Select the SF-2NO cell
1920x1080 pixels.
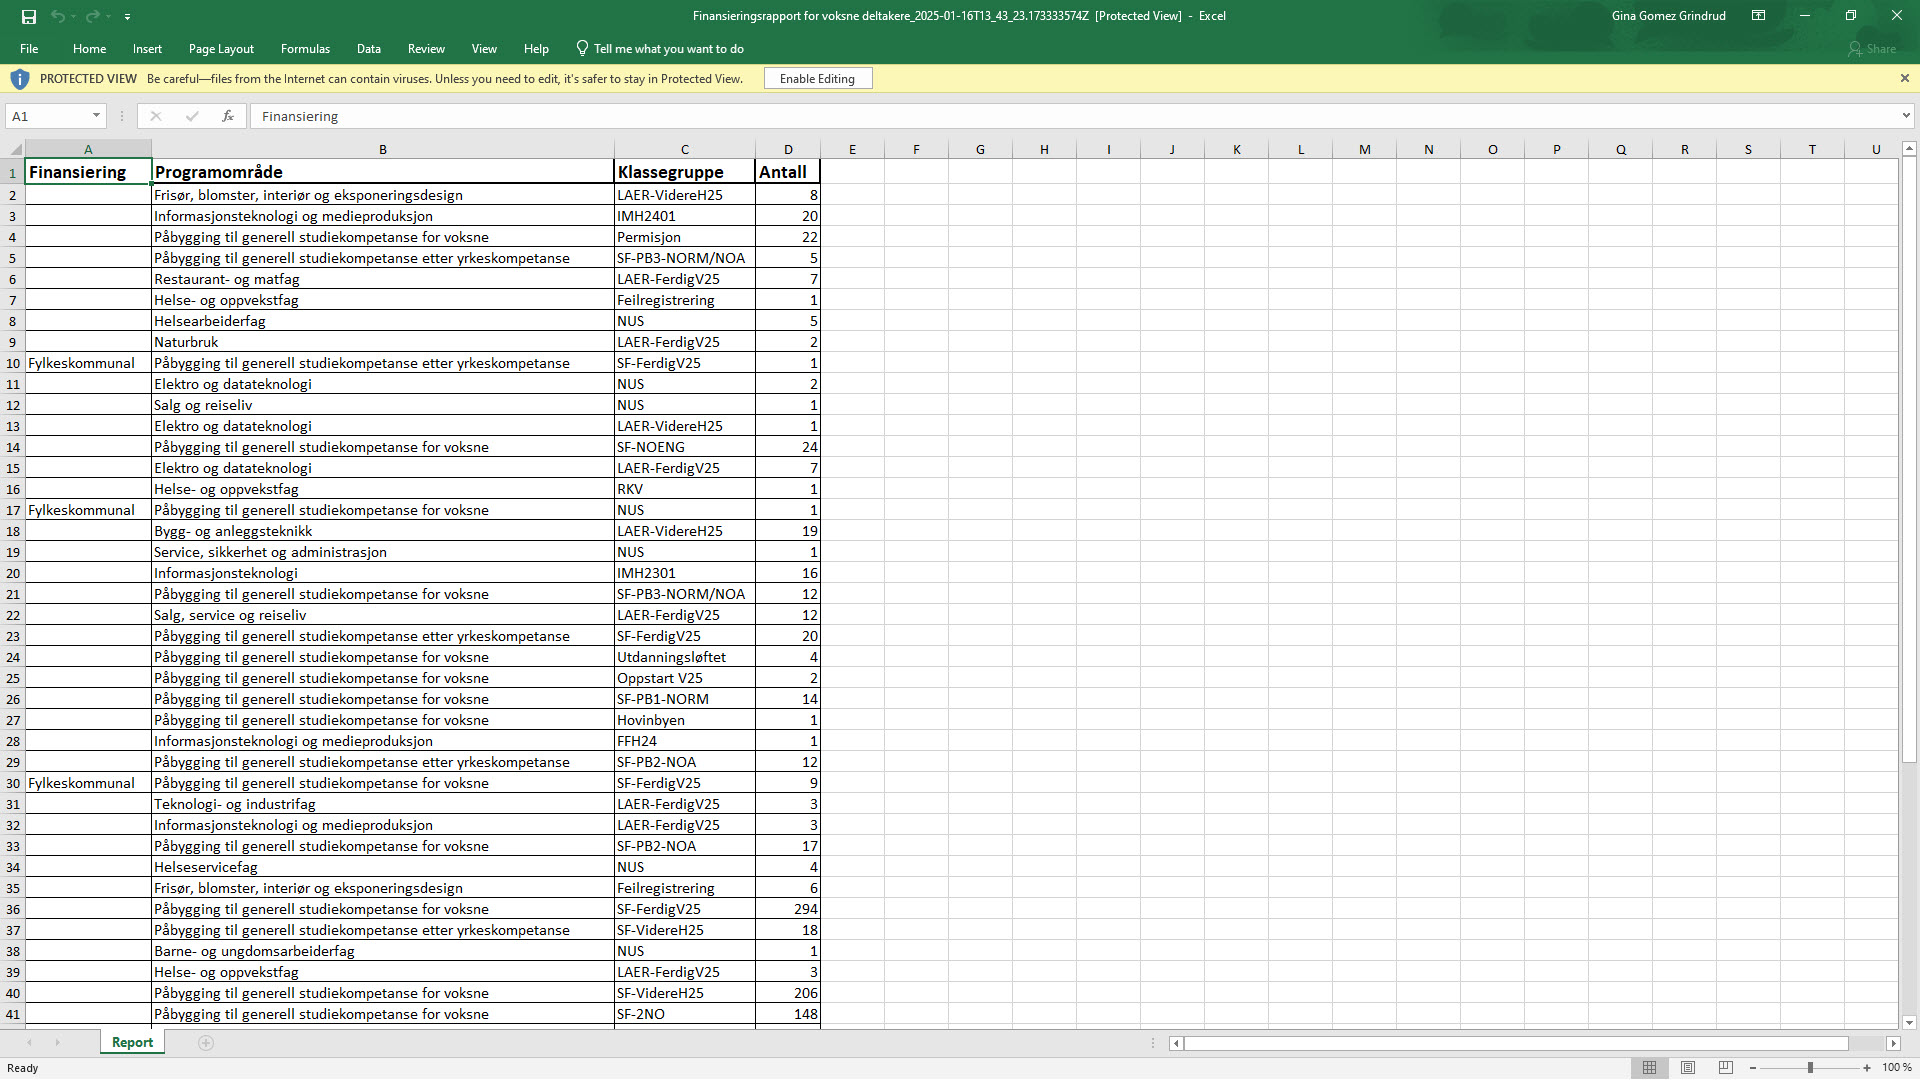click(685, 1014)
